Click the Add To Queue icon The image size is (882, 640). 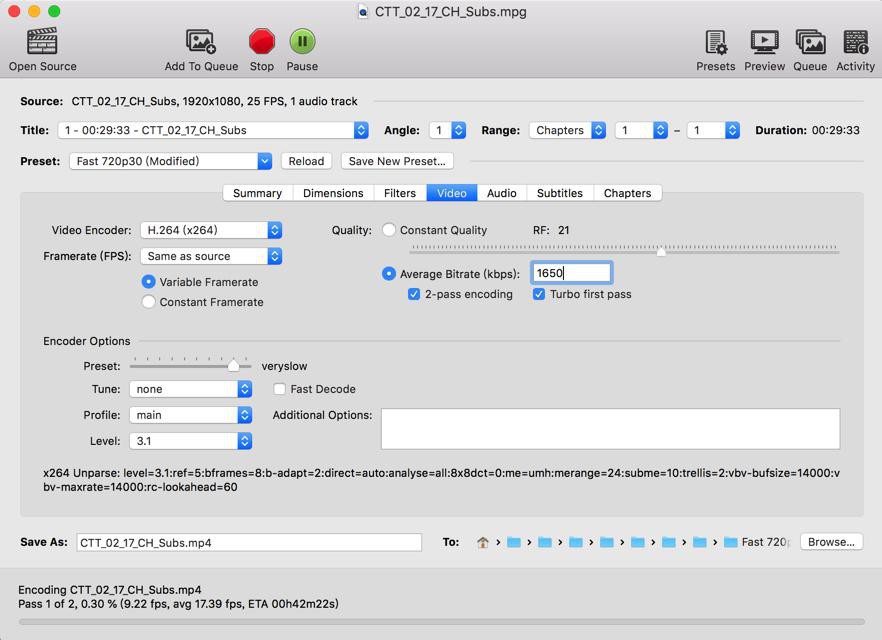click(x=201, y=41)
